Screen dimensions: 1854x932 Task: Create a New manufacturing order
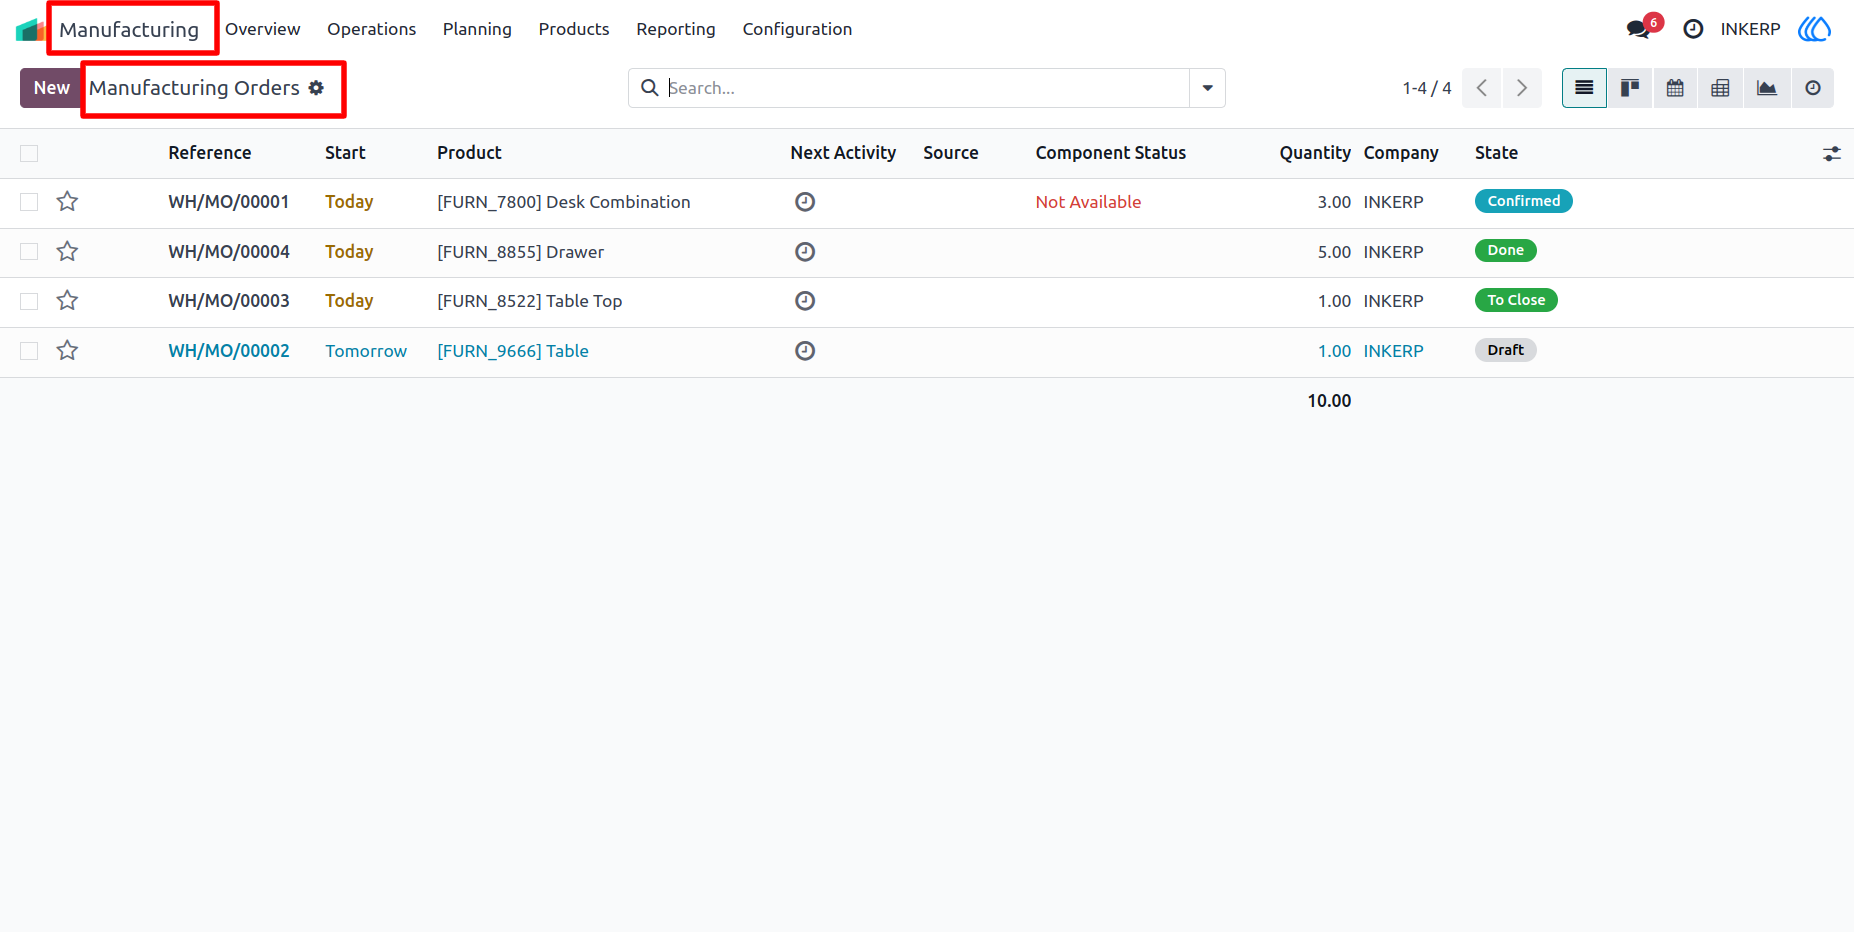[51, 88]
